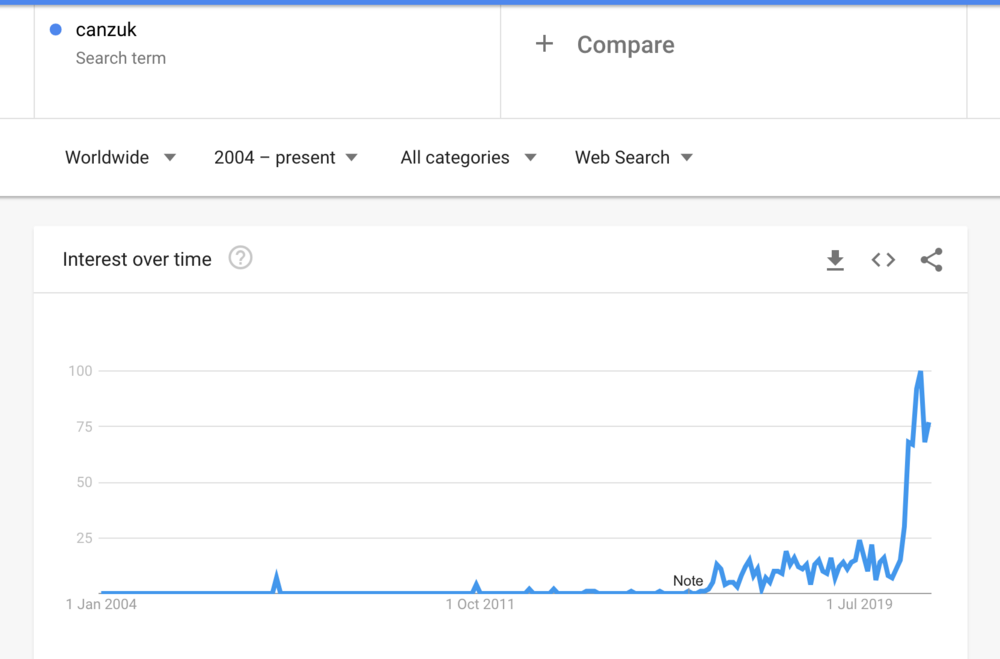Select the peak value of 100 on chart
The height and width of the screenshot is (659, 1000).
point(920,372)
